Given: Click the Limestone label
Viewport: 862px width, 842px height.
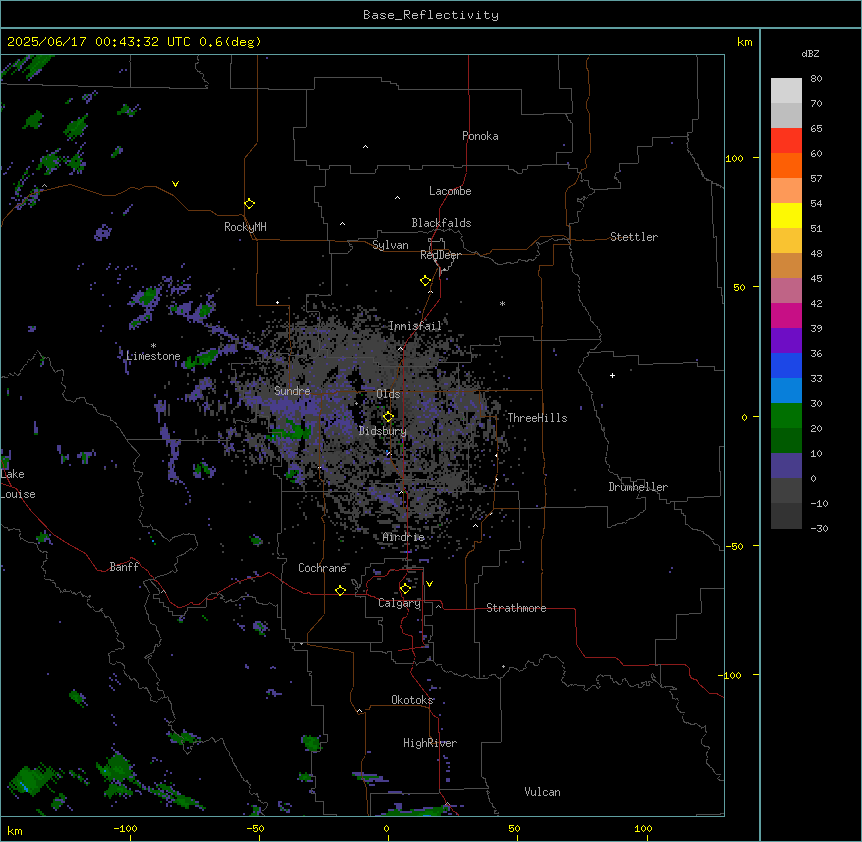Looking at the screenshot, I should pyautogui.click(x=153, y=356).
